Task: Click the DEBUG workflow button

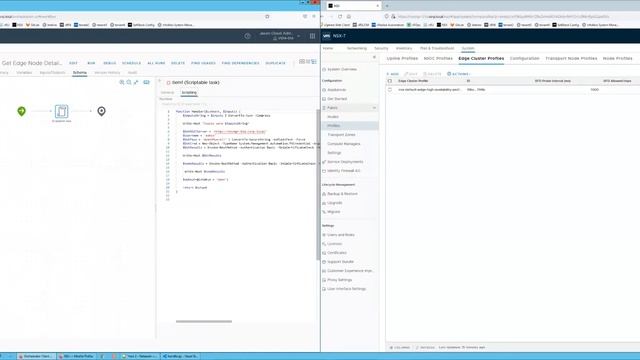Action: [x=109, y=63]
